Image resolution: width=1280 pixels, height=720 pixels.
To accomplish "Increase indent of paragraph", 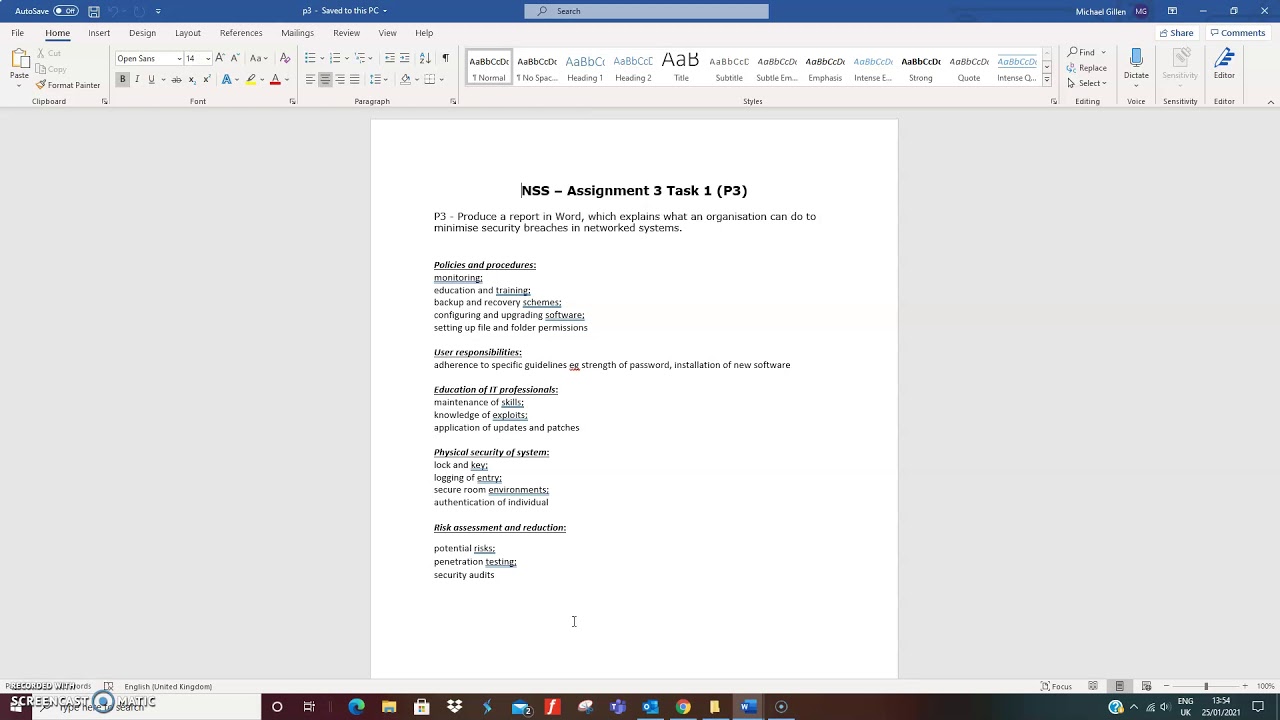I will [405, 58].
